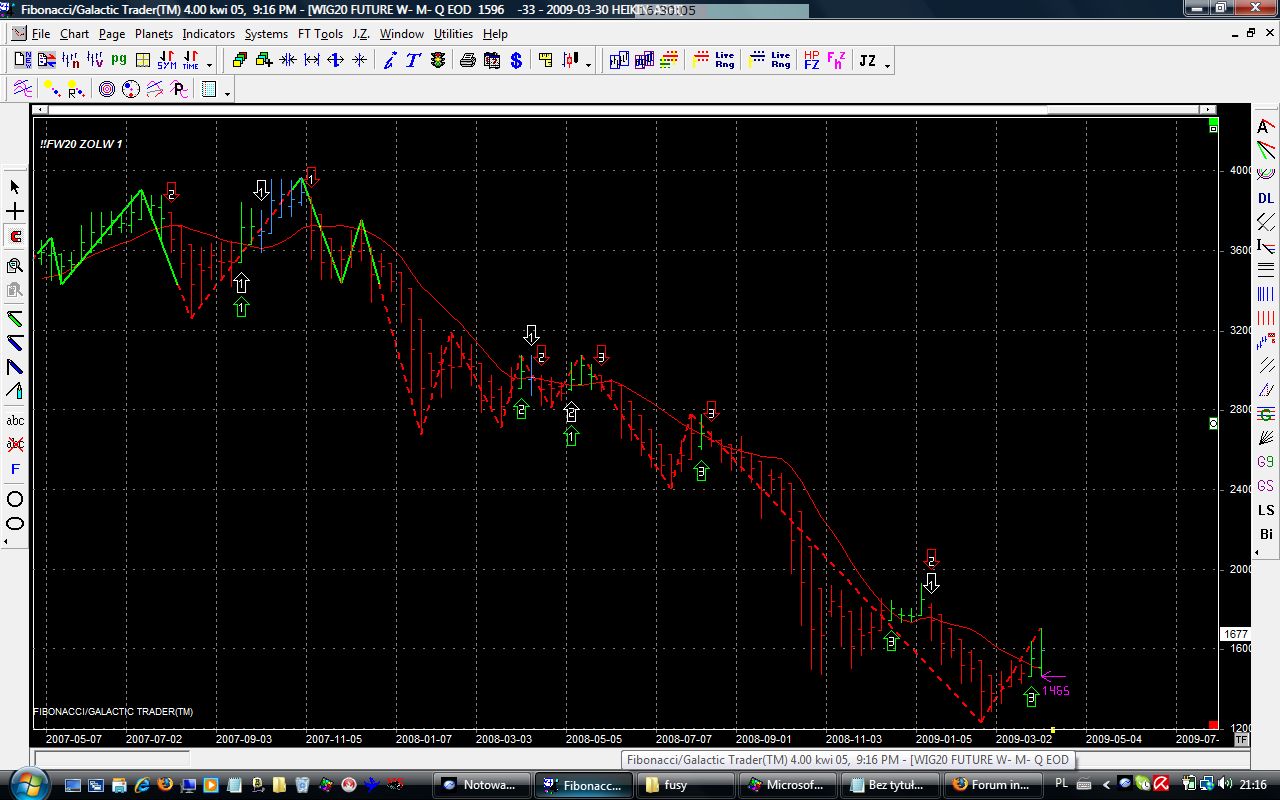
Task: Toggle the red magnet snap tool
Action: [15, 237]
